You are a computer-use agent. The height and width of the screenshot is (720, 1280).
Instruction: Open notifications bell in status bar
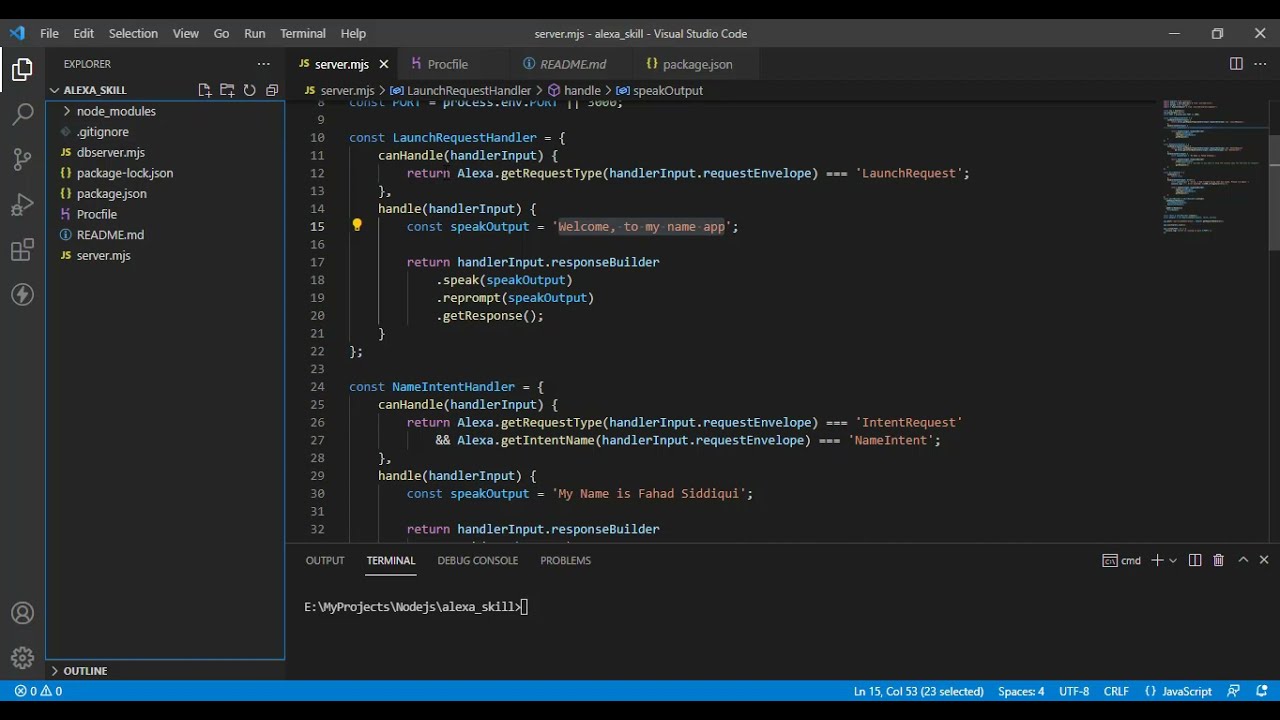pyautogui.click(x=1260, y=691)
